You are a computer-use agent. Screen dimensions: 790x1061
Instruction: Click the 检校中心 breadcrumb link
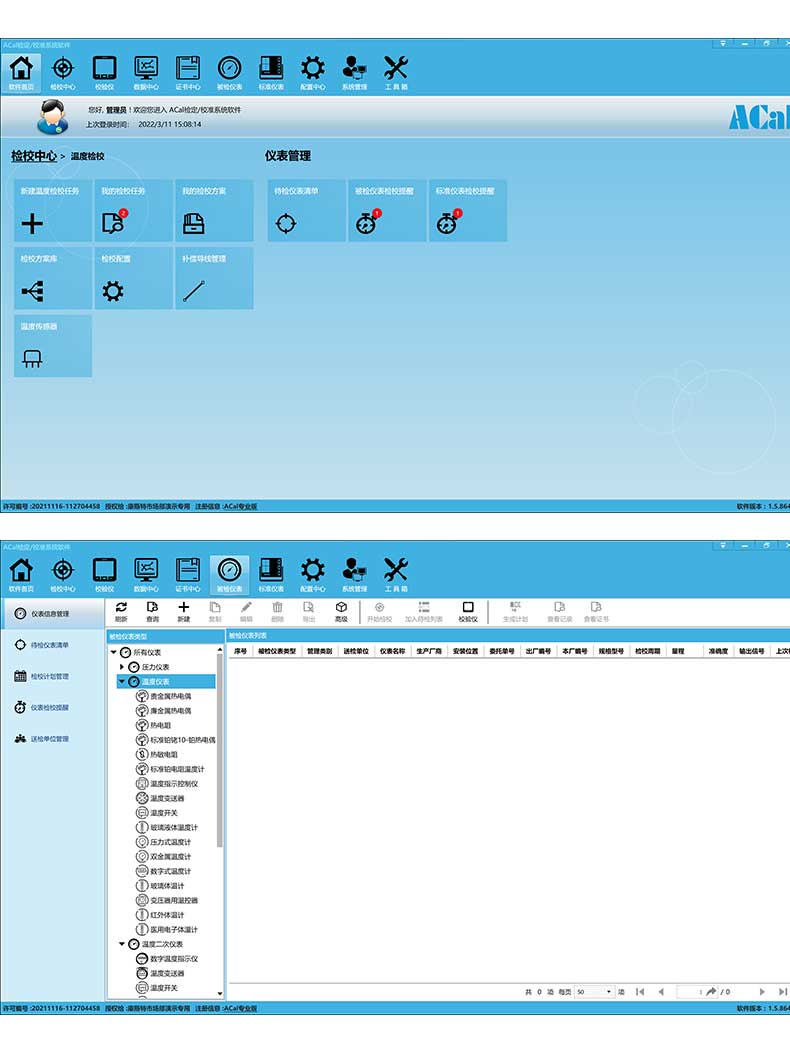(x=33, y=156)
